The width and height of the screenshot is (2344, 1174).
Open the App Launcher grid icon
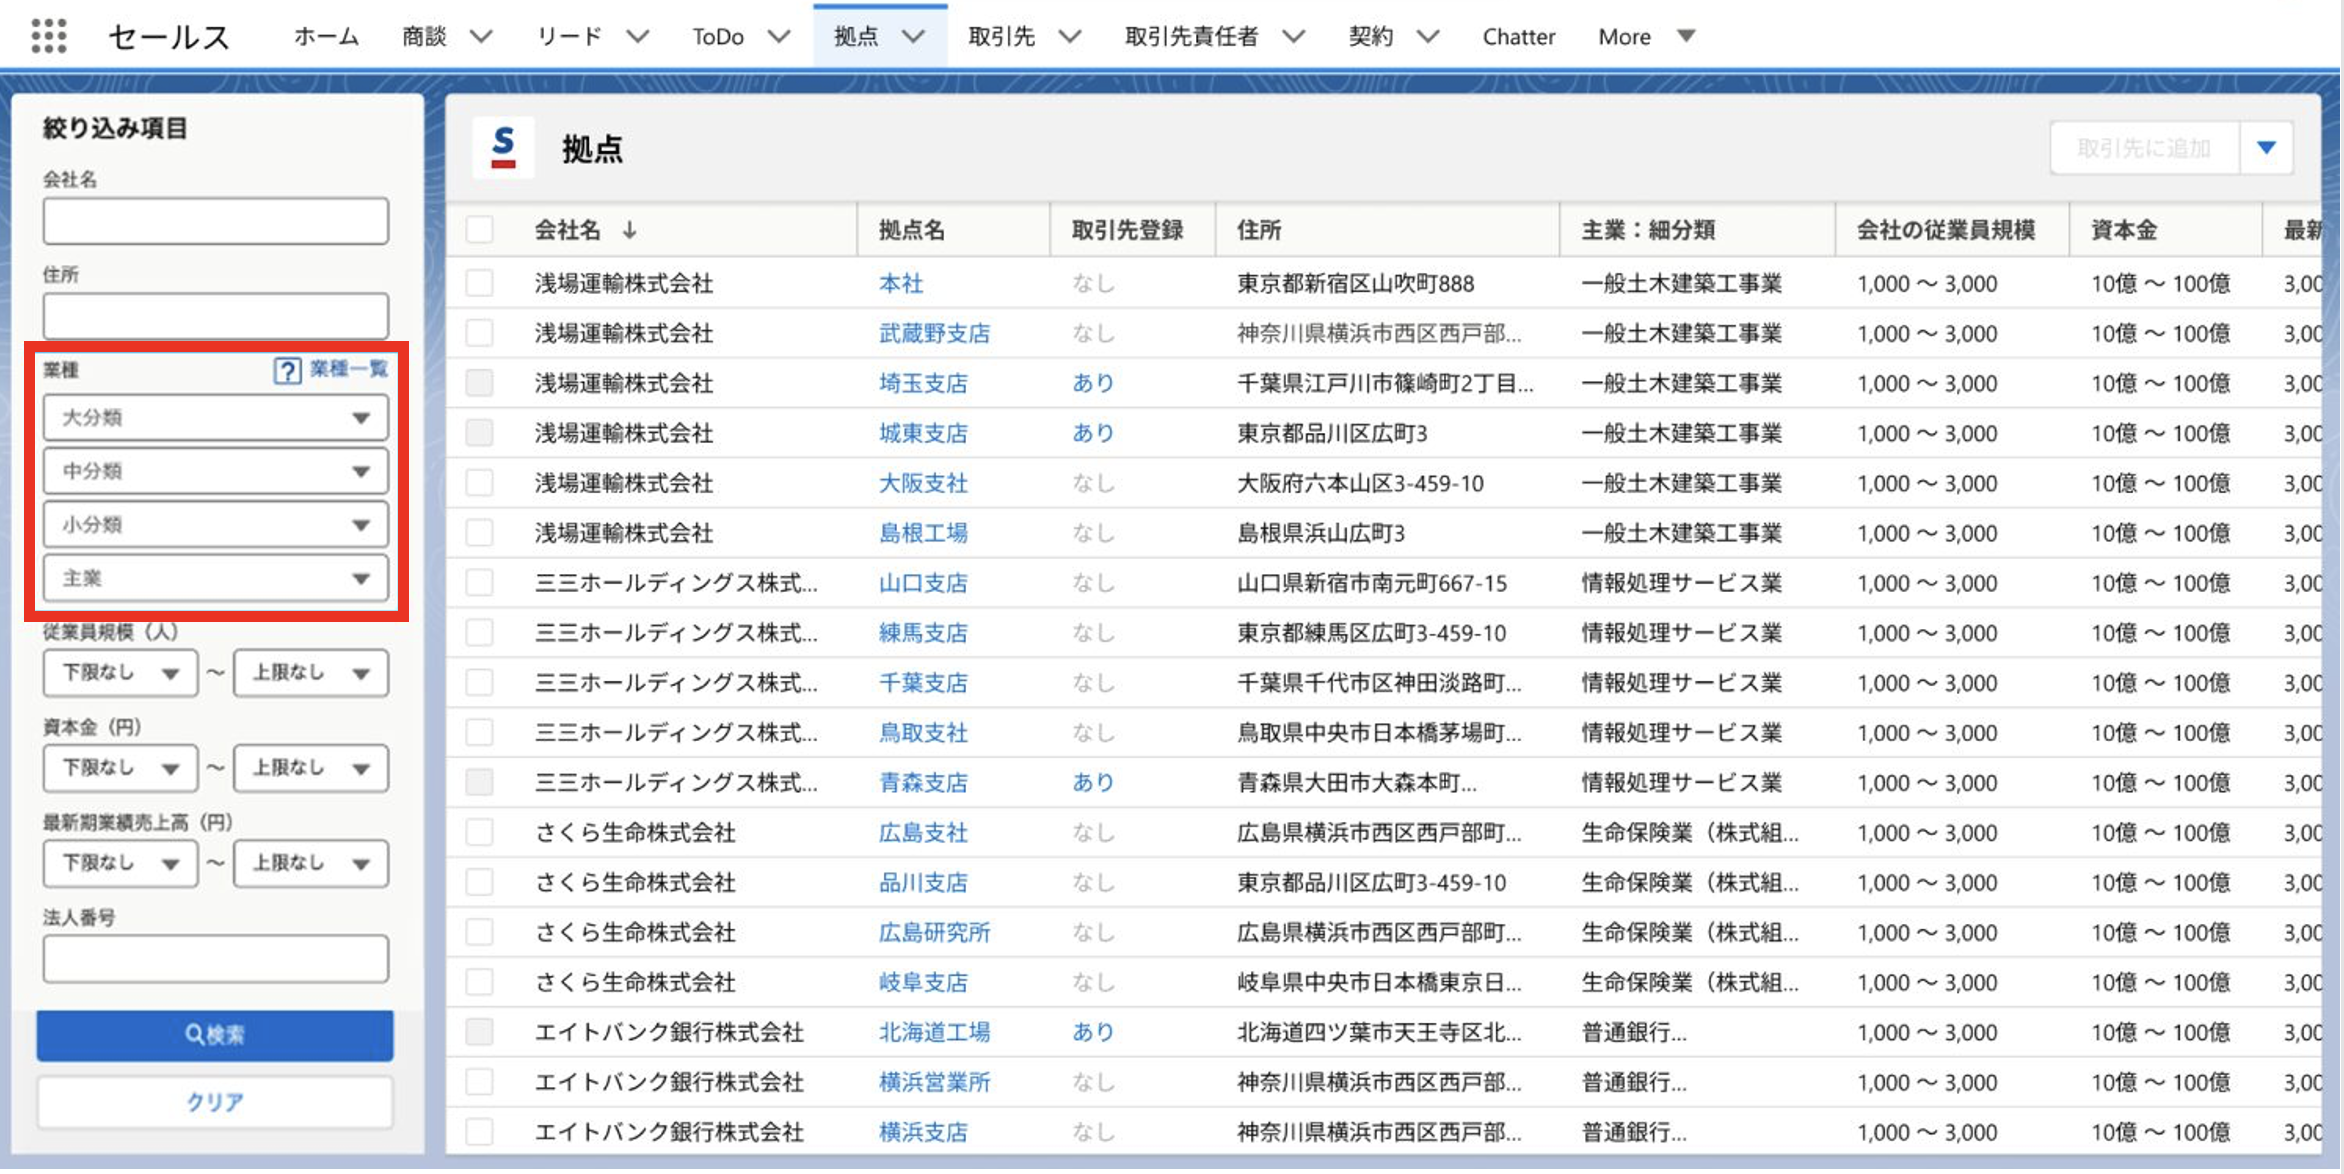coord(48,36)
